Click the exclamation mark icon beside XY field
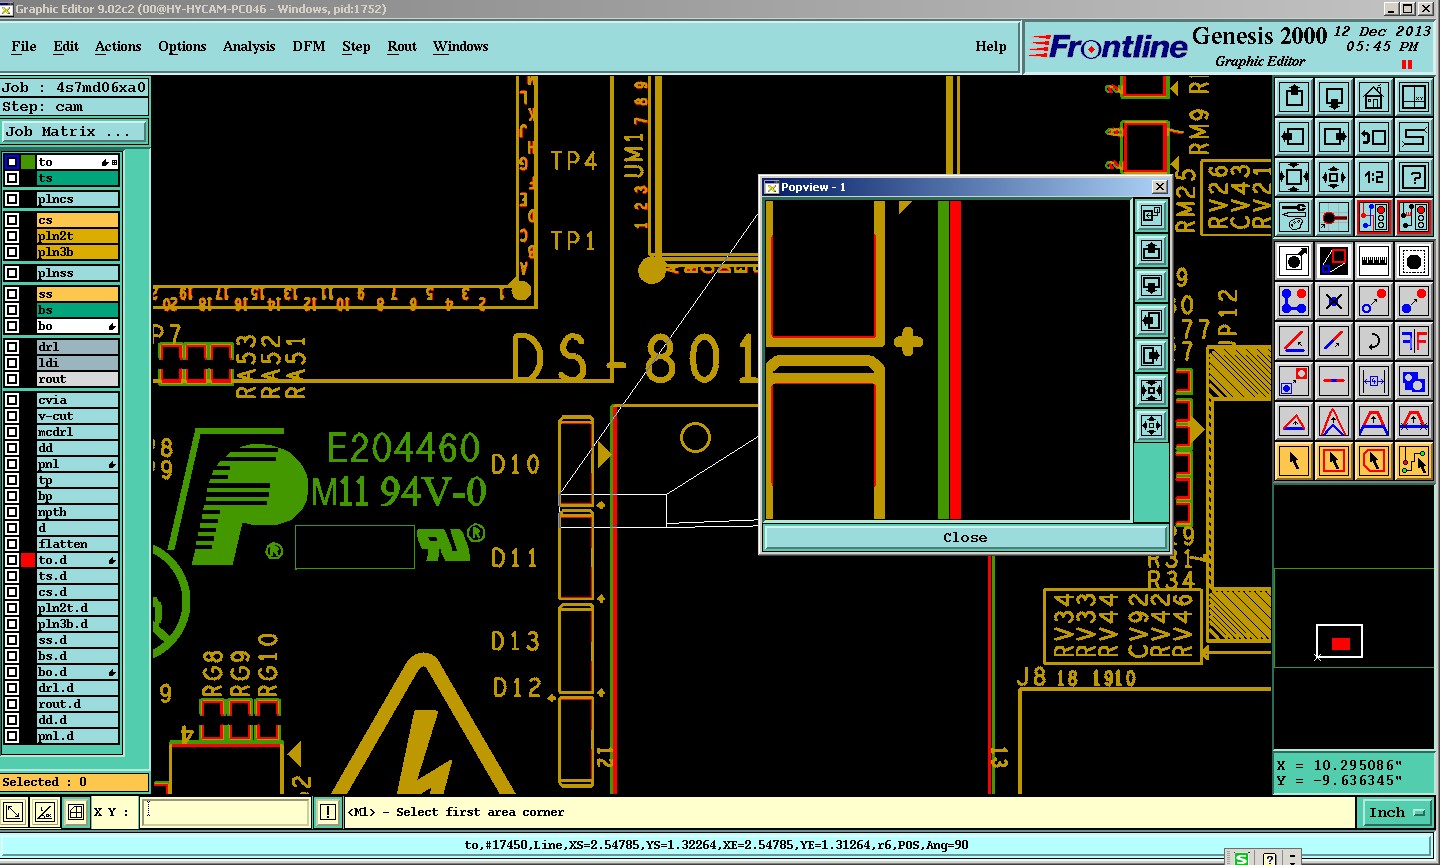 coord(328,812)
